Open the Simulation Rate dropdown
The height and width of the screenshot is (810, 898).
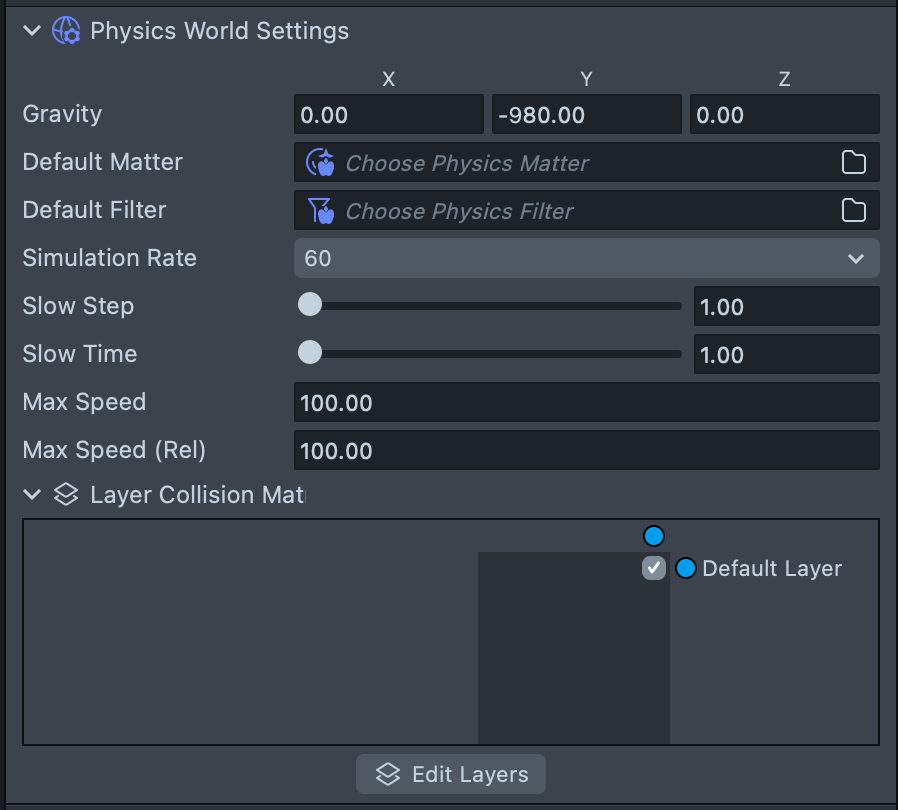point(586,258)
